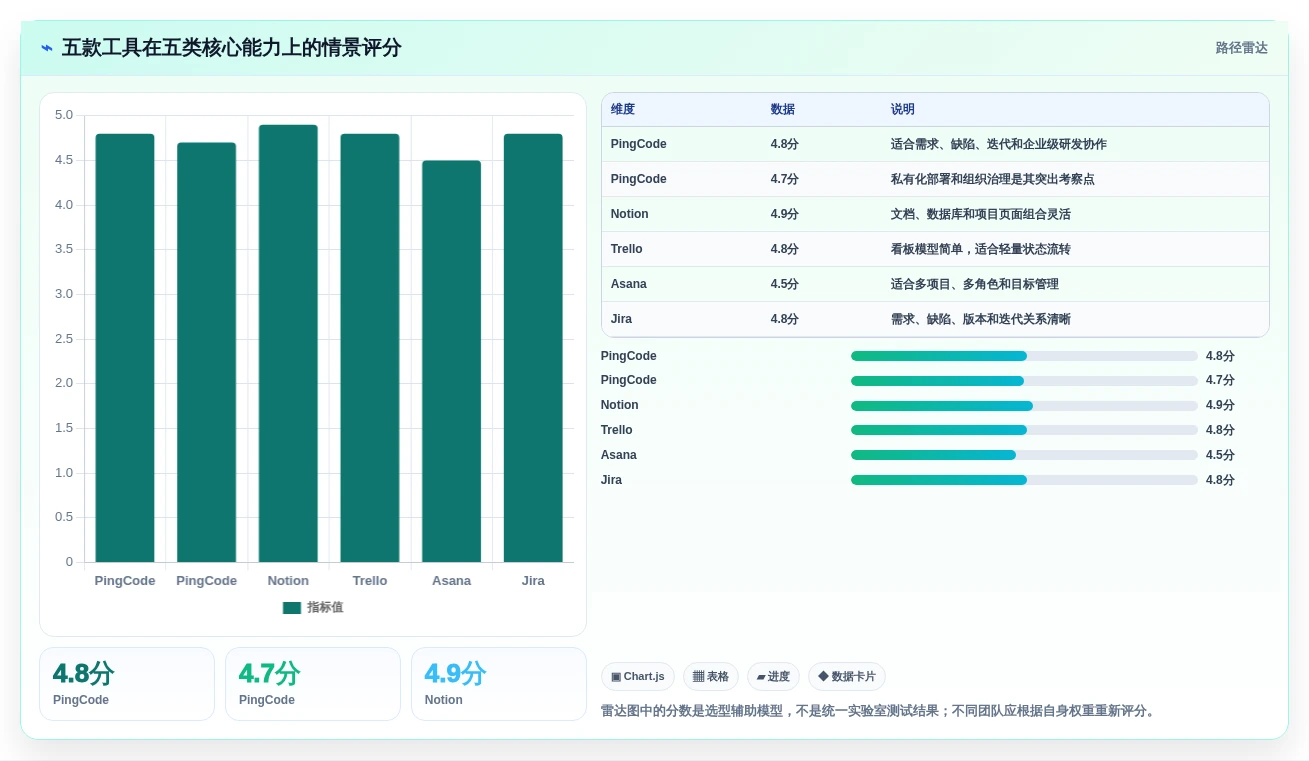Click the 说明 table column header
Image resolution: width=1309 pixels, height=761 pixels.
903,110
